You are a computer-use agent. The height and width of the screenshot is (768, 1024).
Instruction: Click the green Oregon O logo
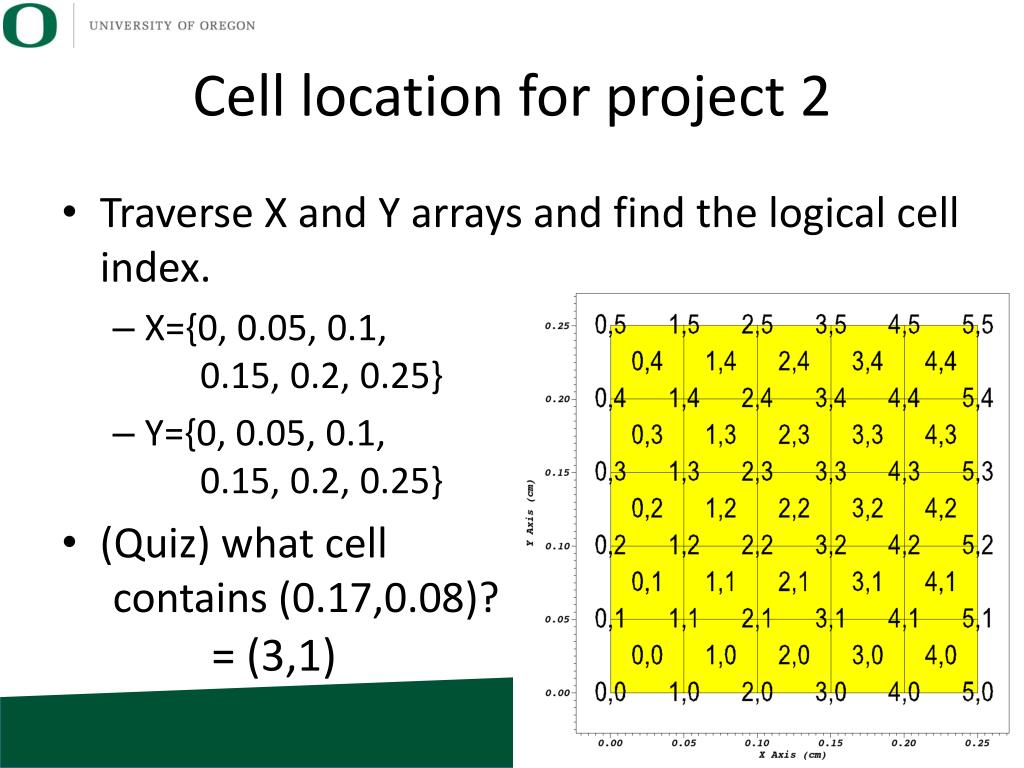click(30, 25)
